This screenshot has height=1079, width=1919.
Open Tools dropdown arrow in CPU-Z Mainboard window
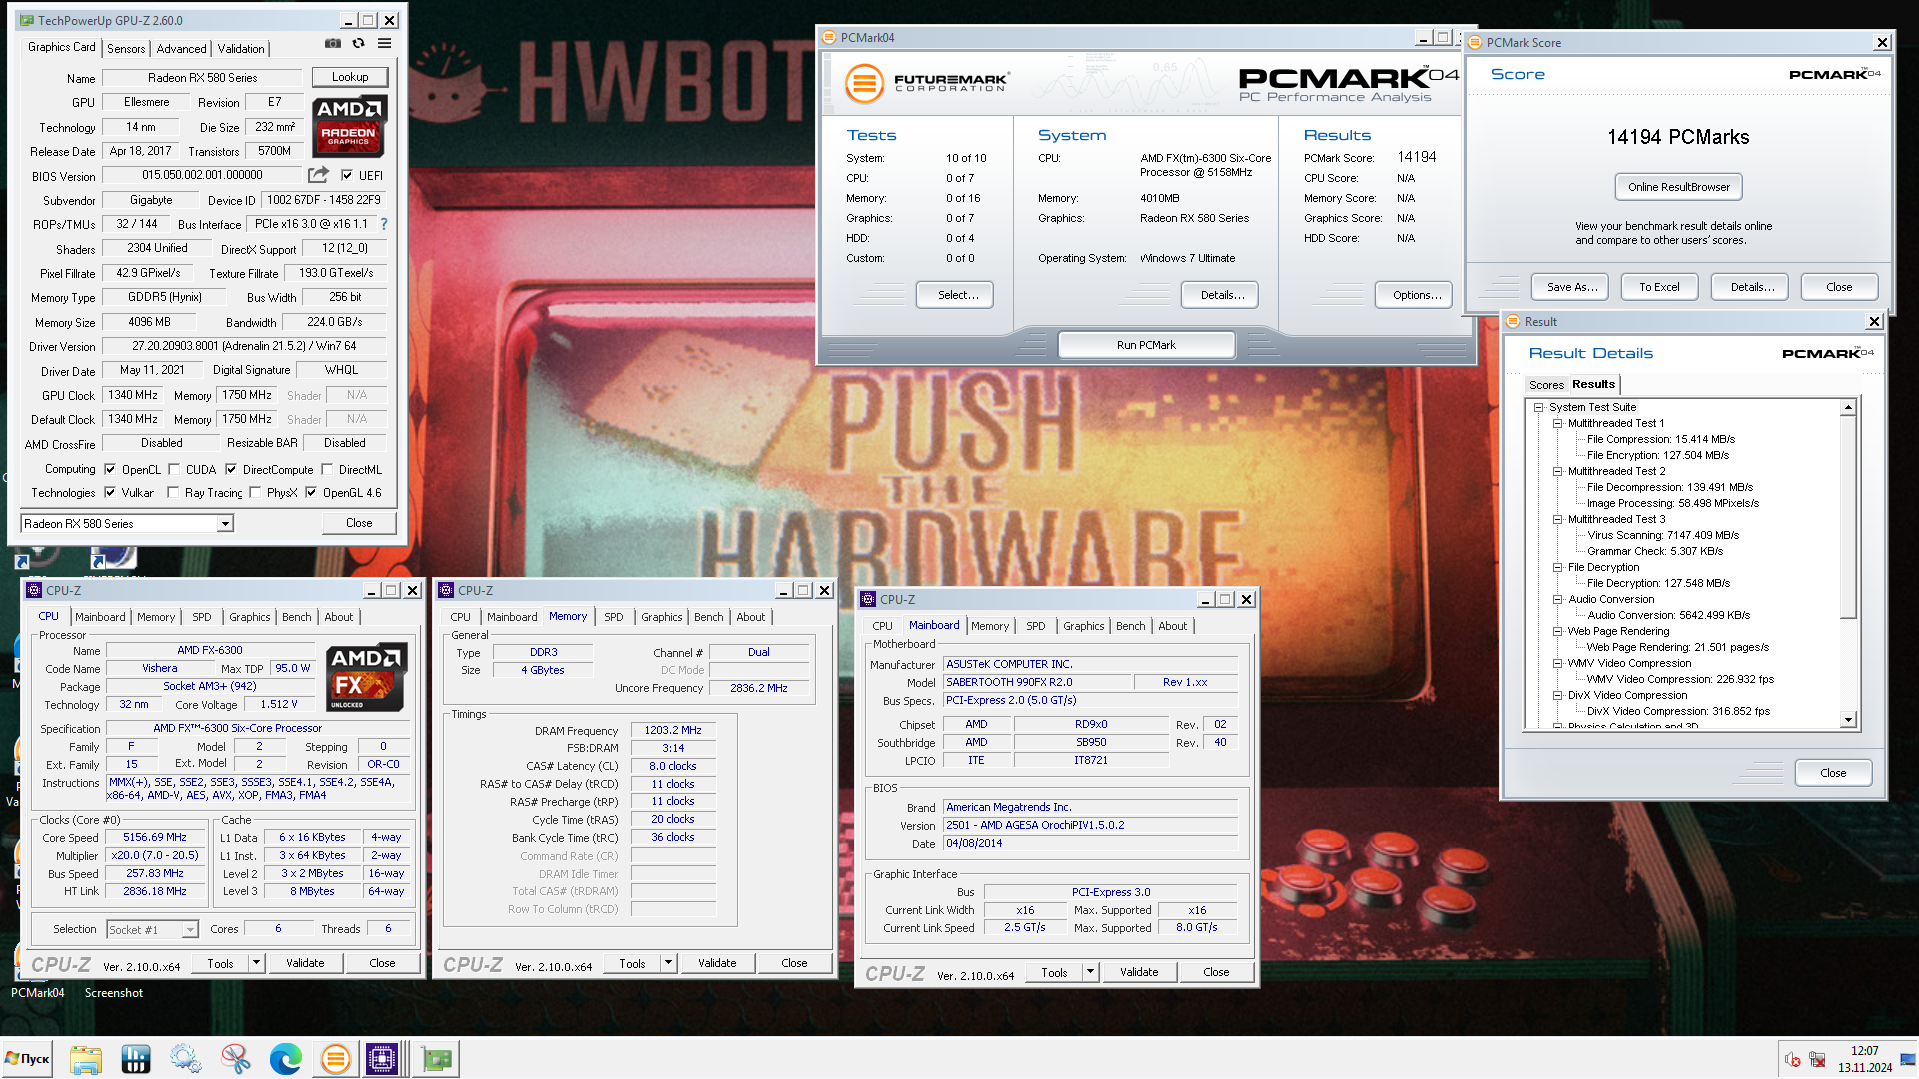(x=1090, y=972)
